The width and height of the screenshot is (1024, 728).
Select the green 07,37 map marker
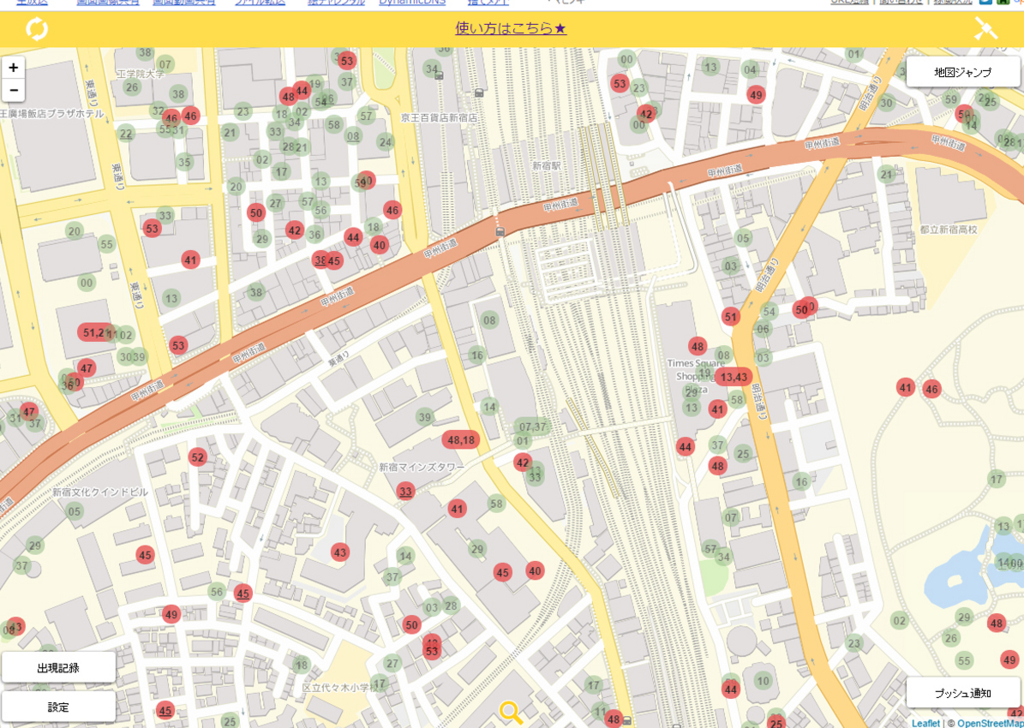(532, 427)
